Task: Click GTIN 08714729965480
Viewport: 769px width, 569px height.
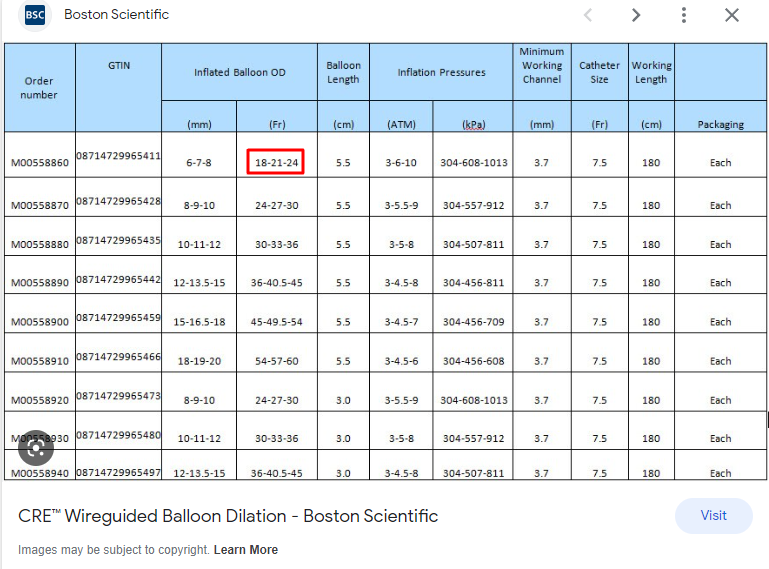Action: (x=118, y=435)
